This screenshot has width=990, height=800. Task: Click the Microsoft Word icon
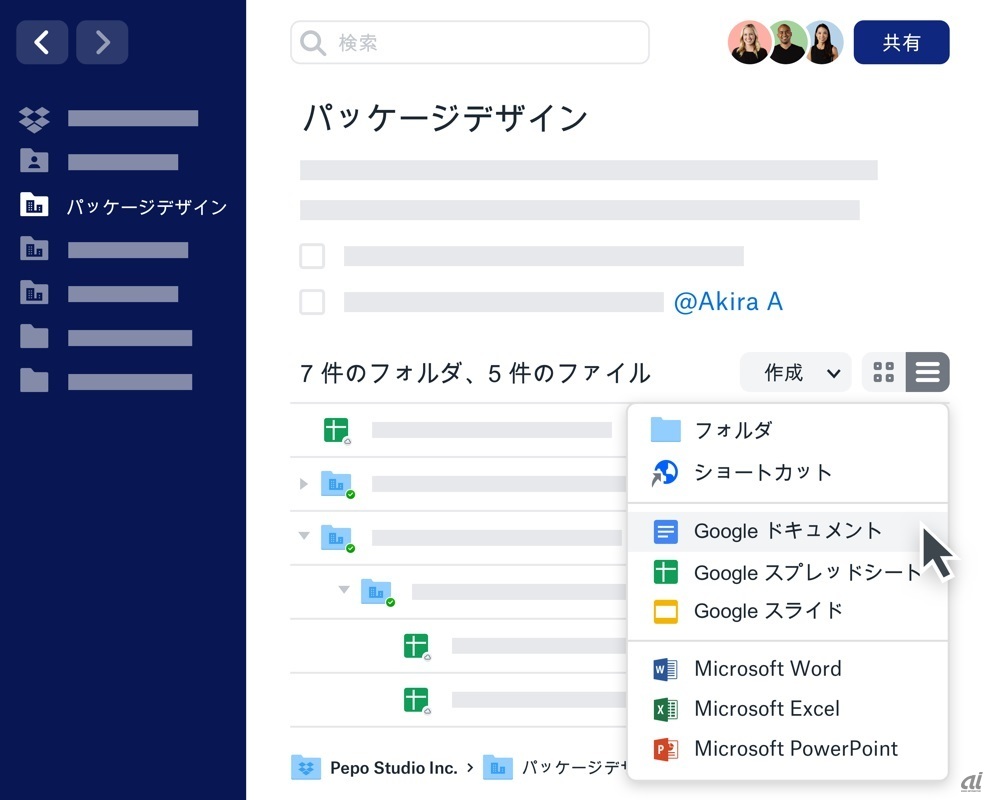[x=665, y=669]
